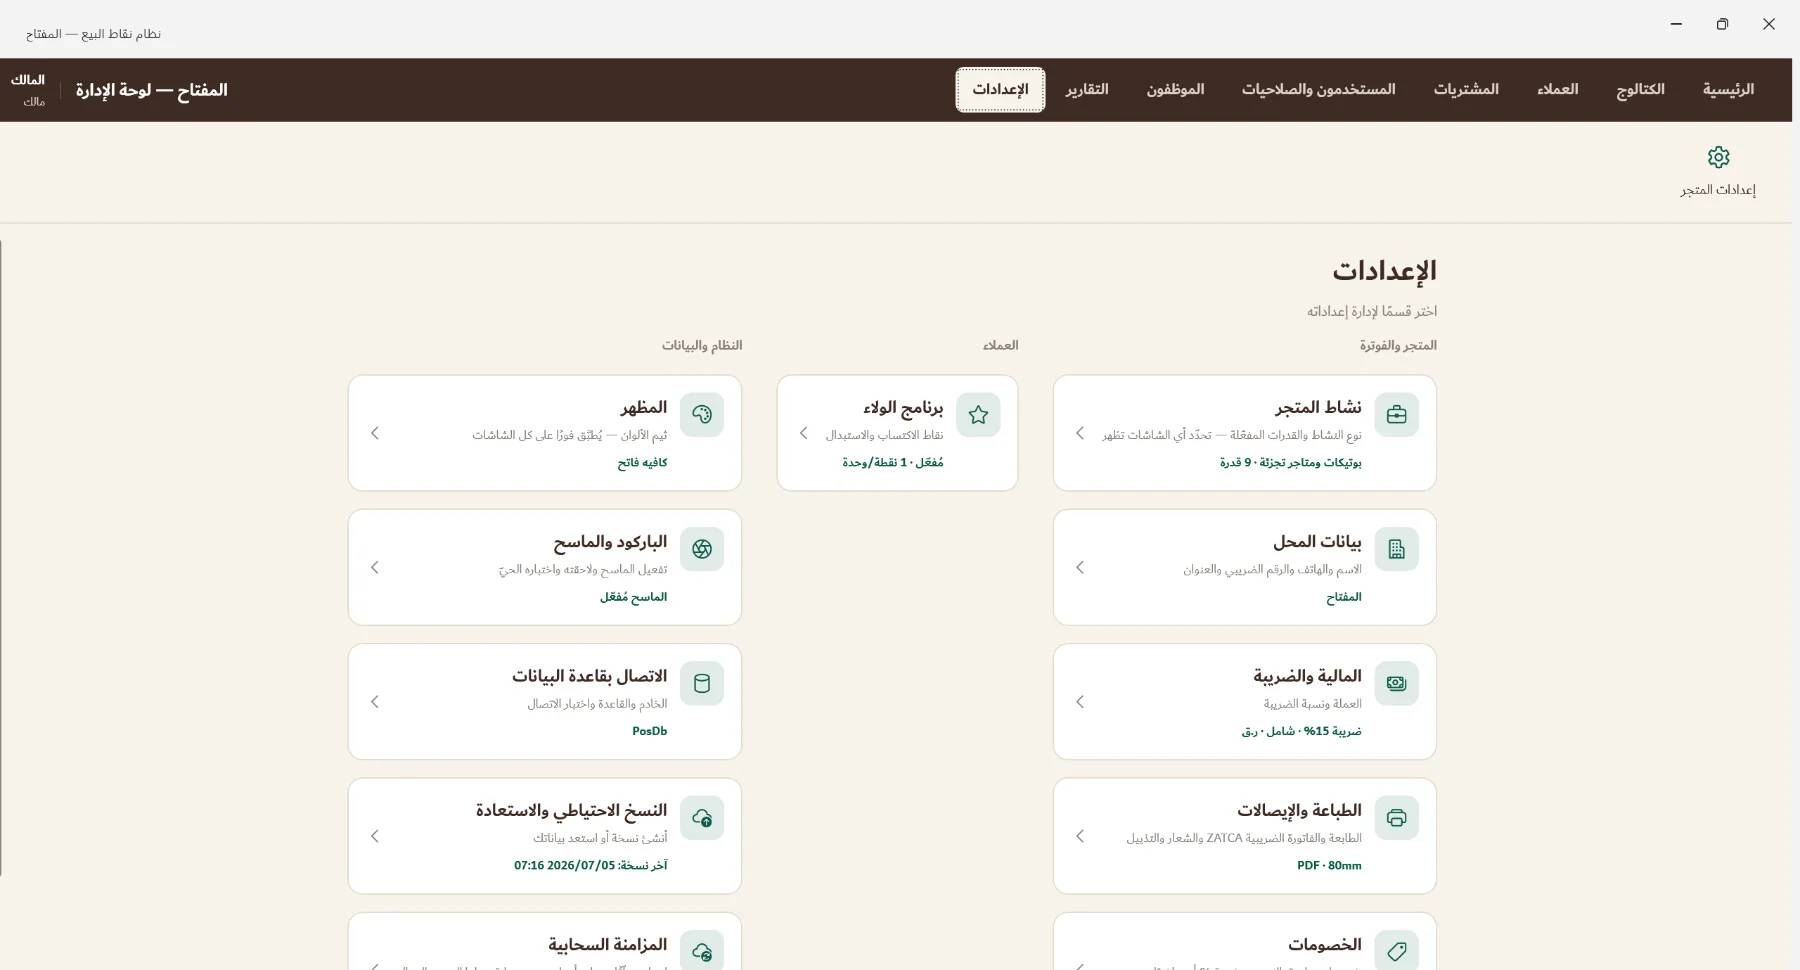Open المالية والضريبة settings title

point(1307,676)
